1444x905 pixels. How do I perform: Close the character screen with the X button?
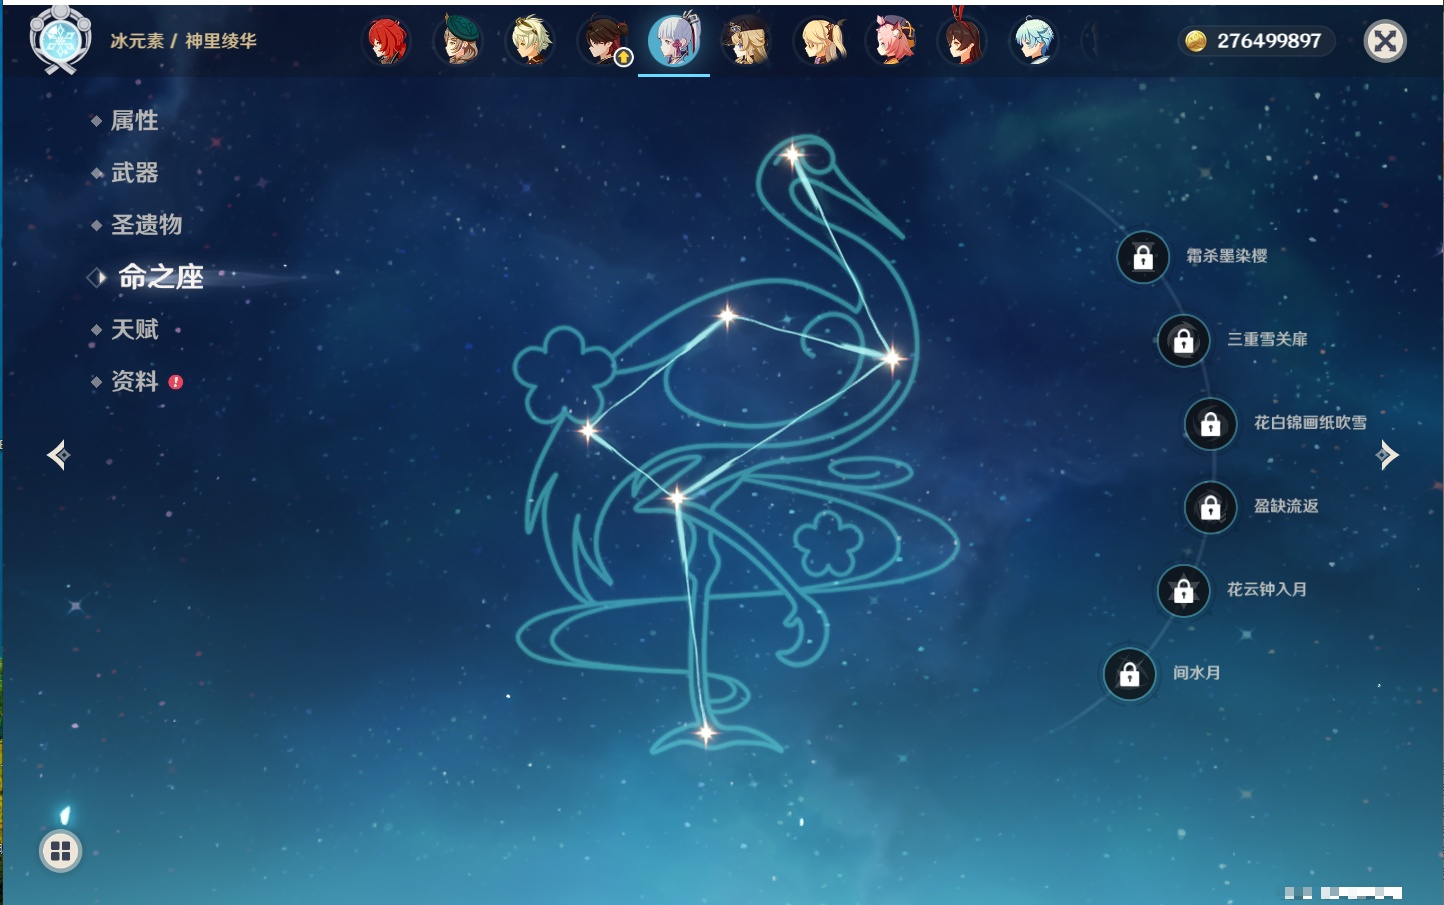point(1385,41)
